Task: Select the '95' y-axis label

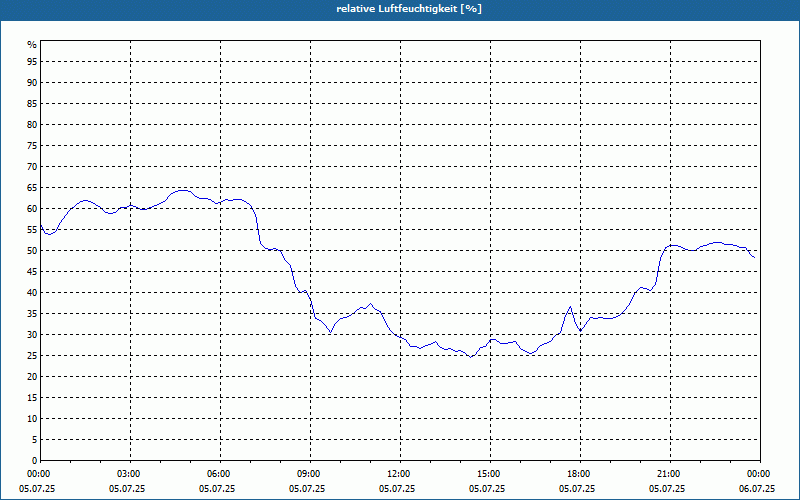Action: pos(32,62)
